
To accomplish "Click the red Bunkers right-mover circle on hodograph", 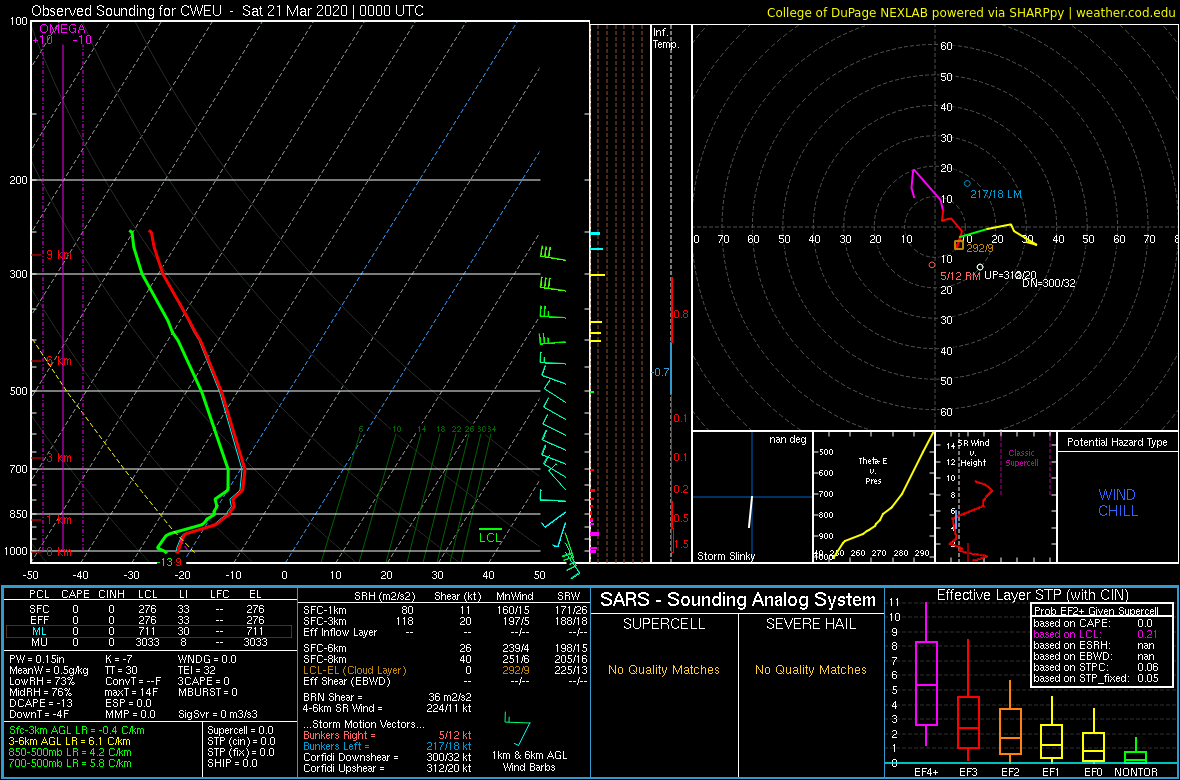I will click(932, 264).
